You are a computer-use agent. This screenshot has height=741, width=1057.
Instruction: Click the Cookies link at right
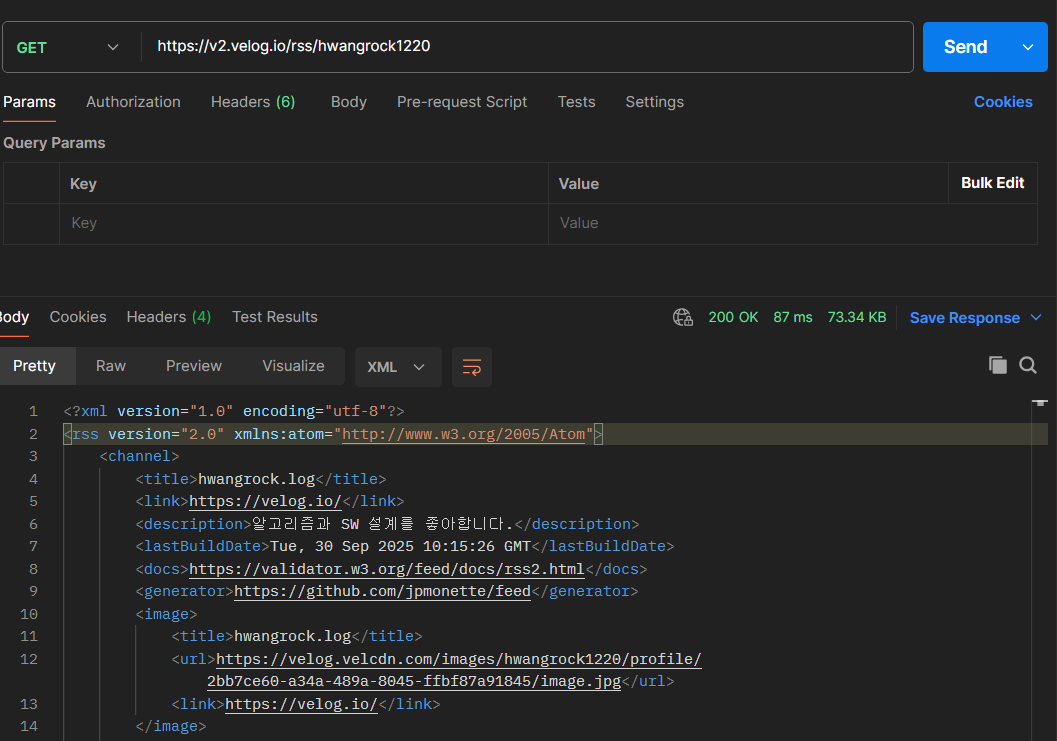(1003, 102)
